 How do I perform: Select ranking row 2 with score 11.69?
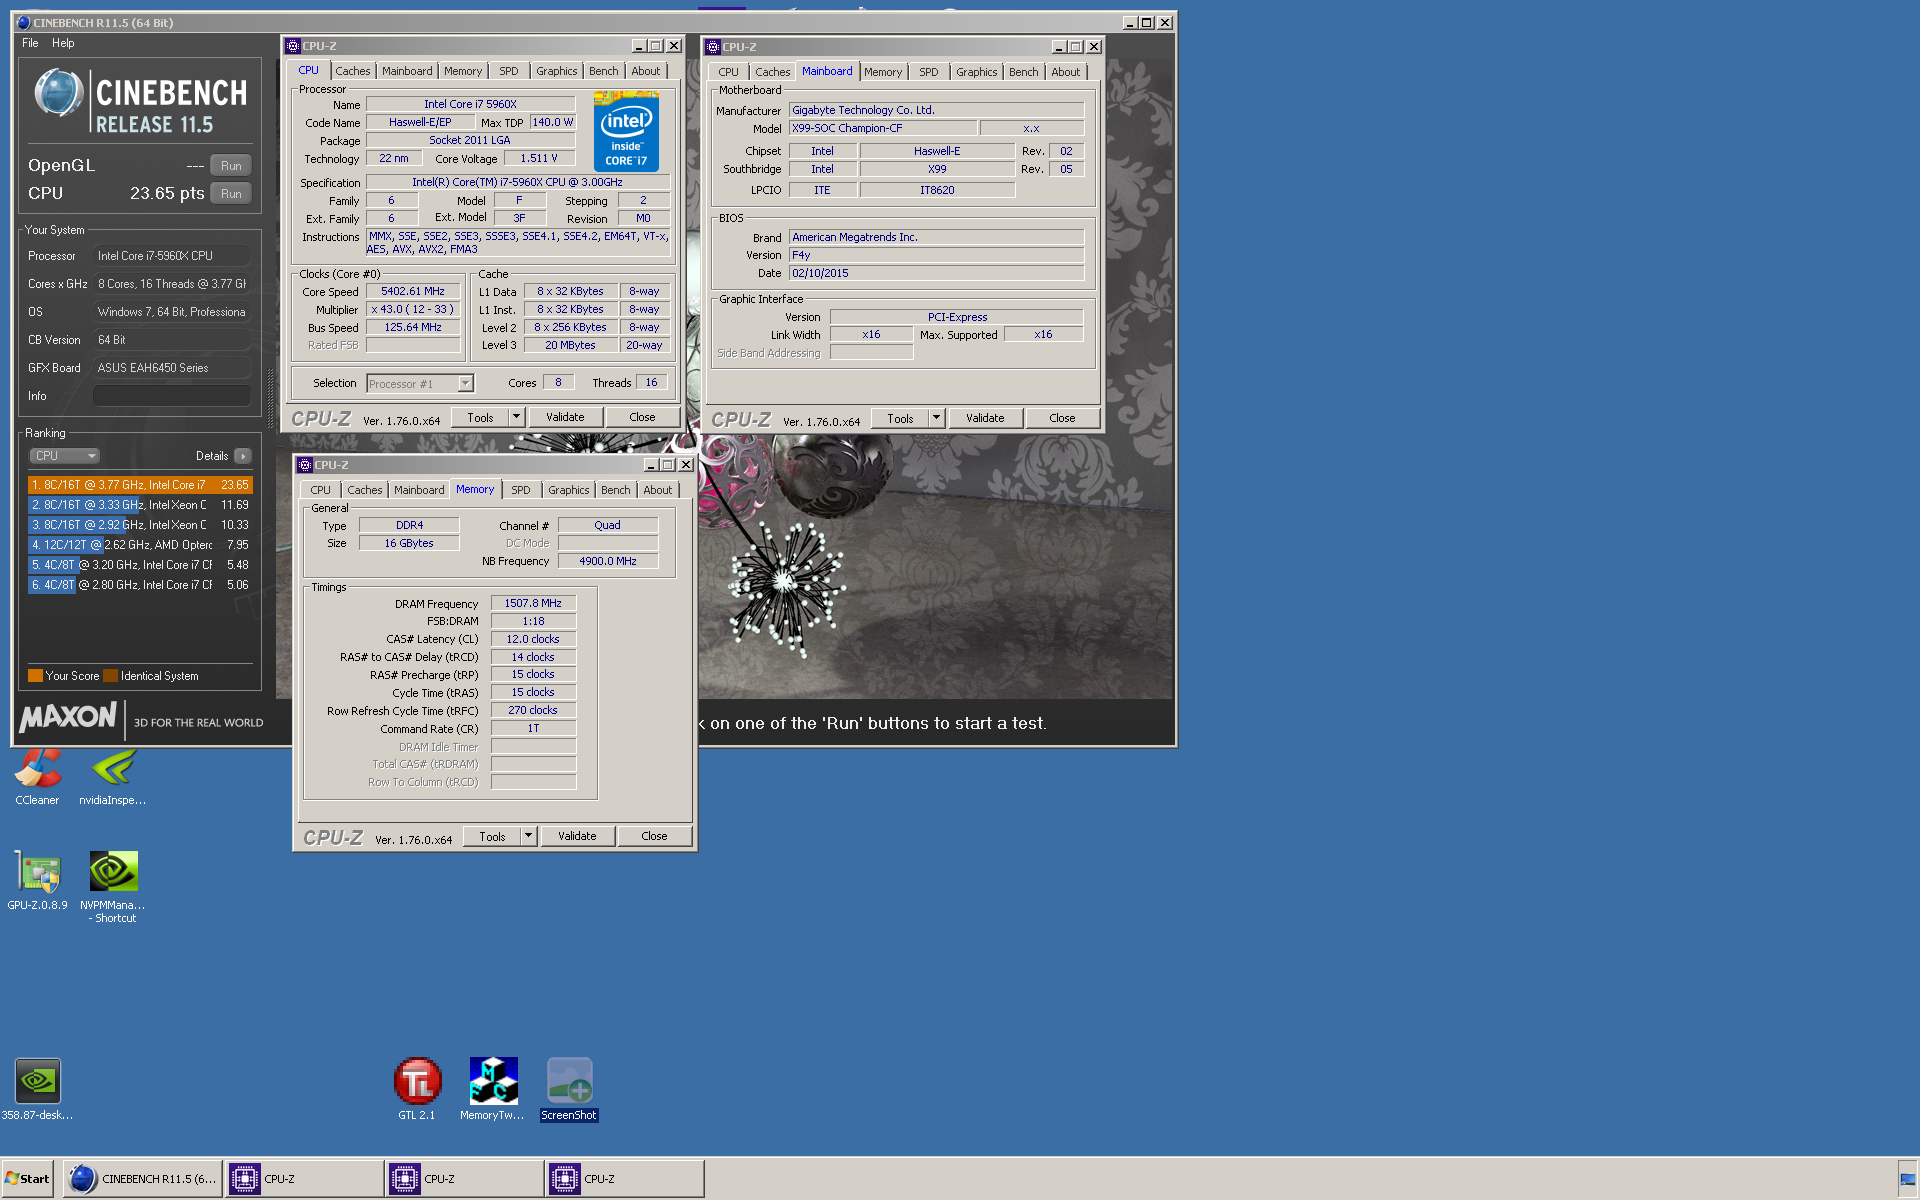140,505
